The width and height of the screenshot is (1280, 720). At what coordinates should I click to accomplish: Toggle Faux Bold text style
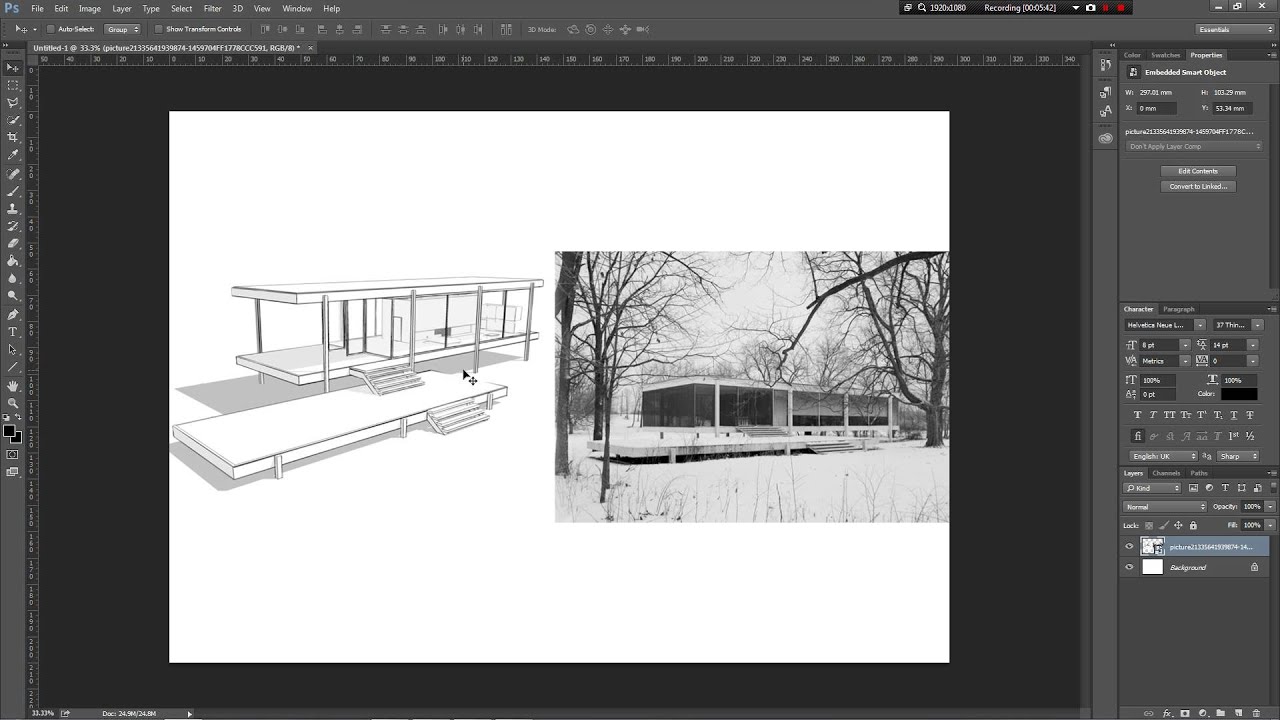tap(1137, 415)
